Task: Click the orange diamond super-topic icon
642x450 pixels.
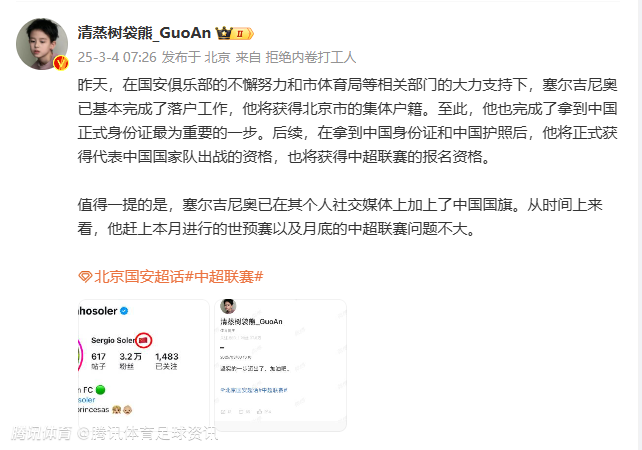Action: tap(85, 277)
